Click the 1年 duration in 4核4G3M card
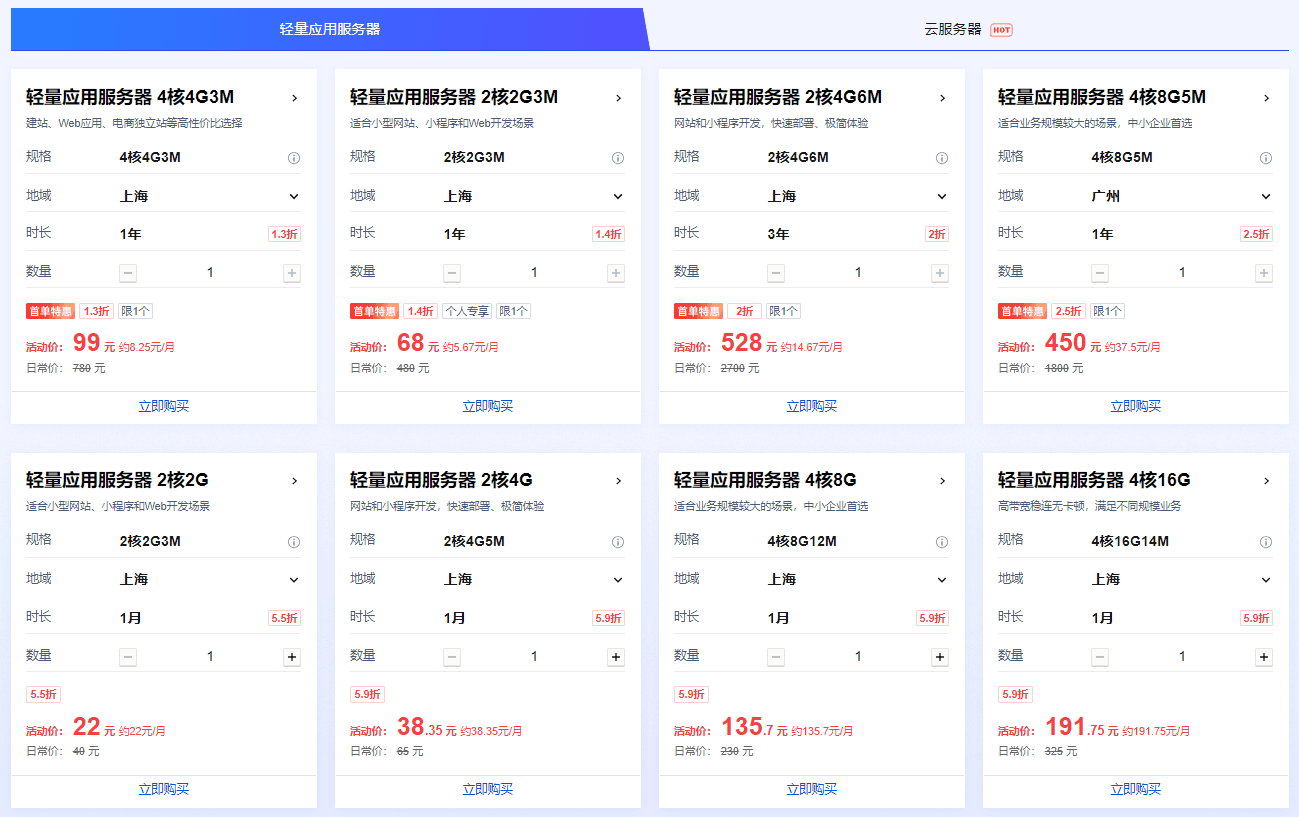Screen dimensions: 1299x817 131,234
